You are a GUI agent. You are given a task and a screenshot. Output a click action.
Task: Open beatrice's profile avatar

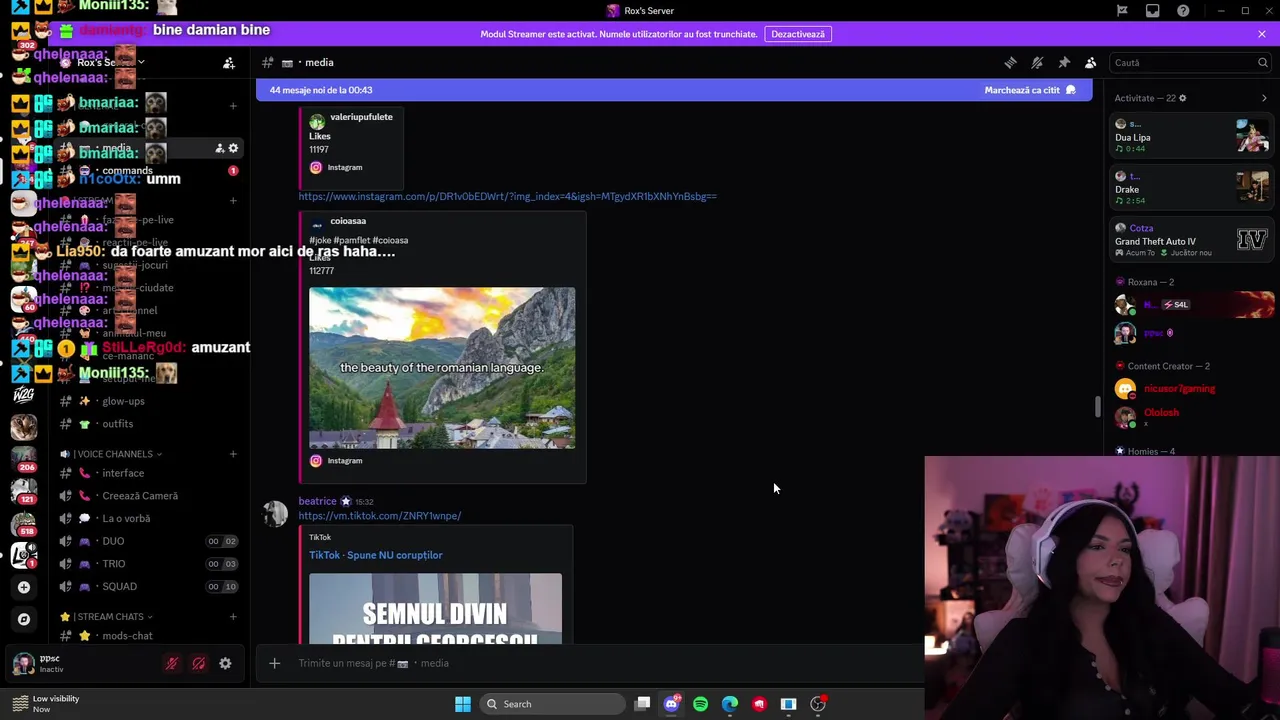(275, 514)
